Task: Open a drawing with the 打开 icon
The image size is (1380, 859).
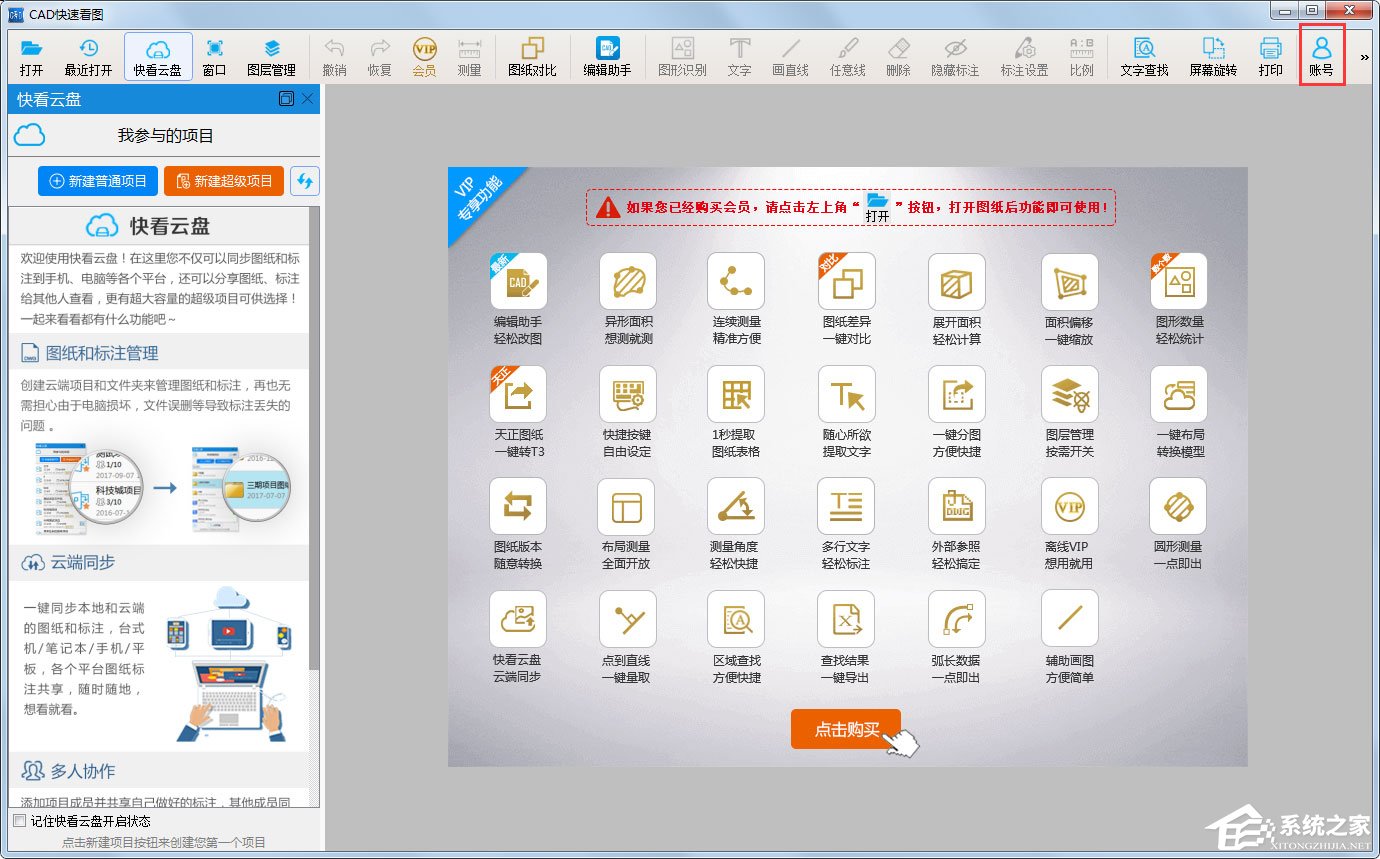Action: click(x=31, y=55)
